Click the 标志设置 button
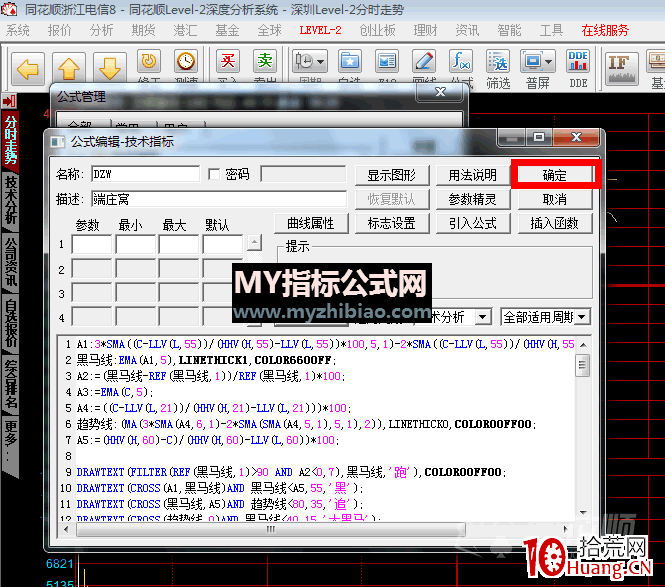Image resolution: width=665 pixels, height=587 pixels. pos(391,223)
